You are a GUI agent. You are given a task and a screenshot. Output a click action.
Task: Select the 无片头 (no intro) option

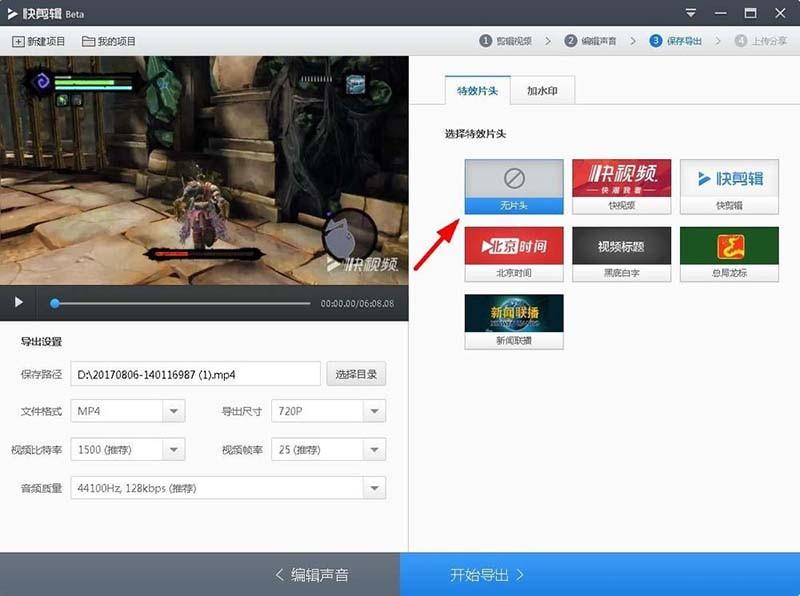[x=514, y=186]
